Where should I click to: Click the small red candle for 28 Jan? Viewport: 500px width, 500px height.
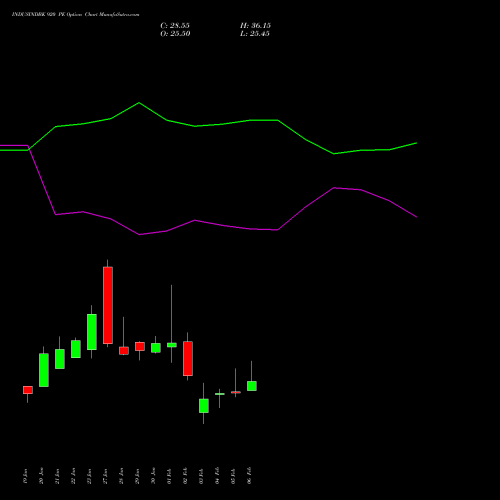[124, 351]
